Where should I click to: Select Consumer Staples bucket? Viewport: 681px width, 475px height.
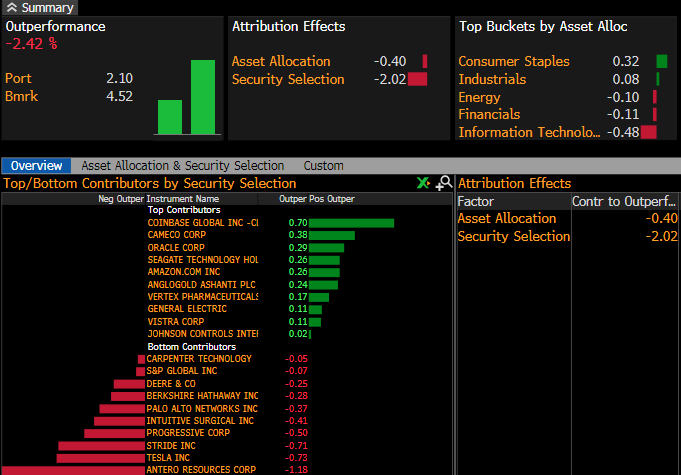(x=513, y=61)
